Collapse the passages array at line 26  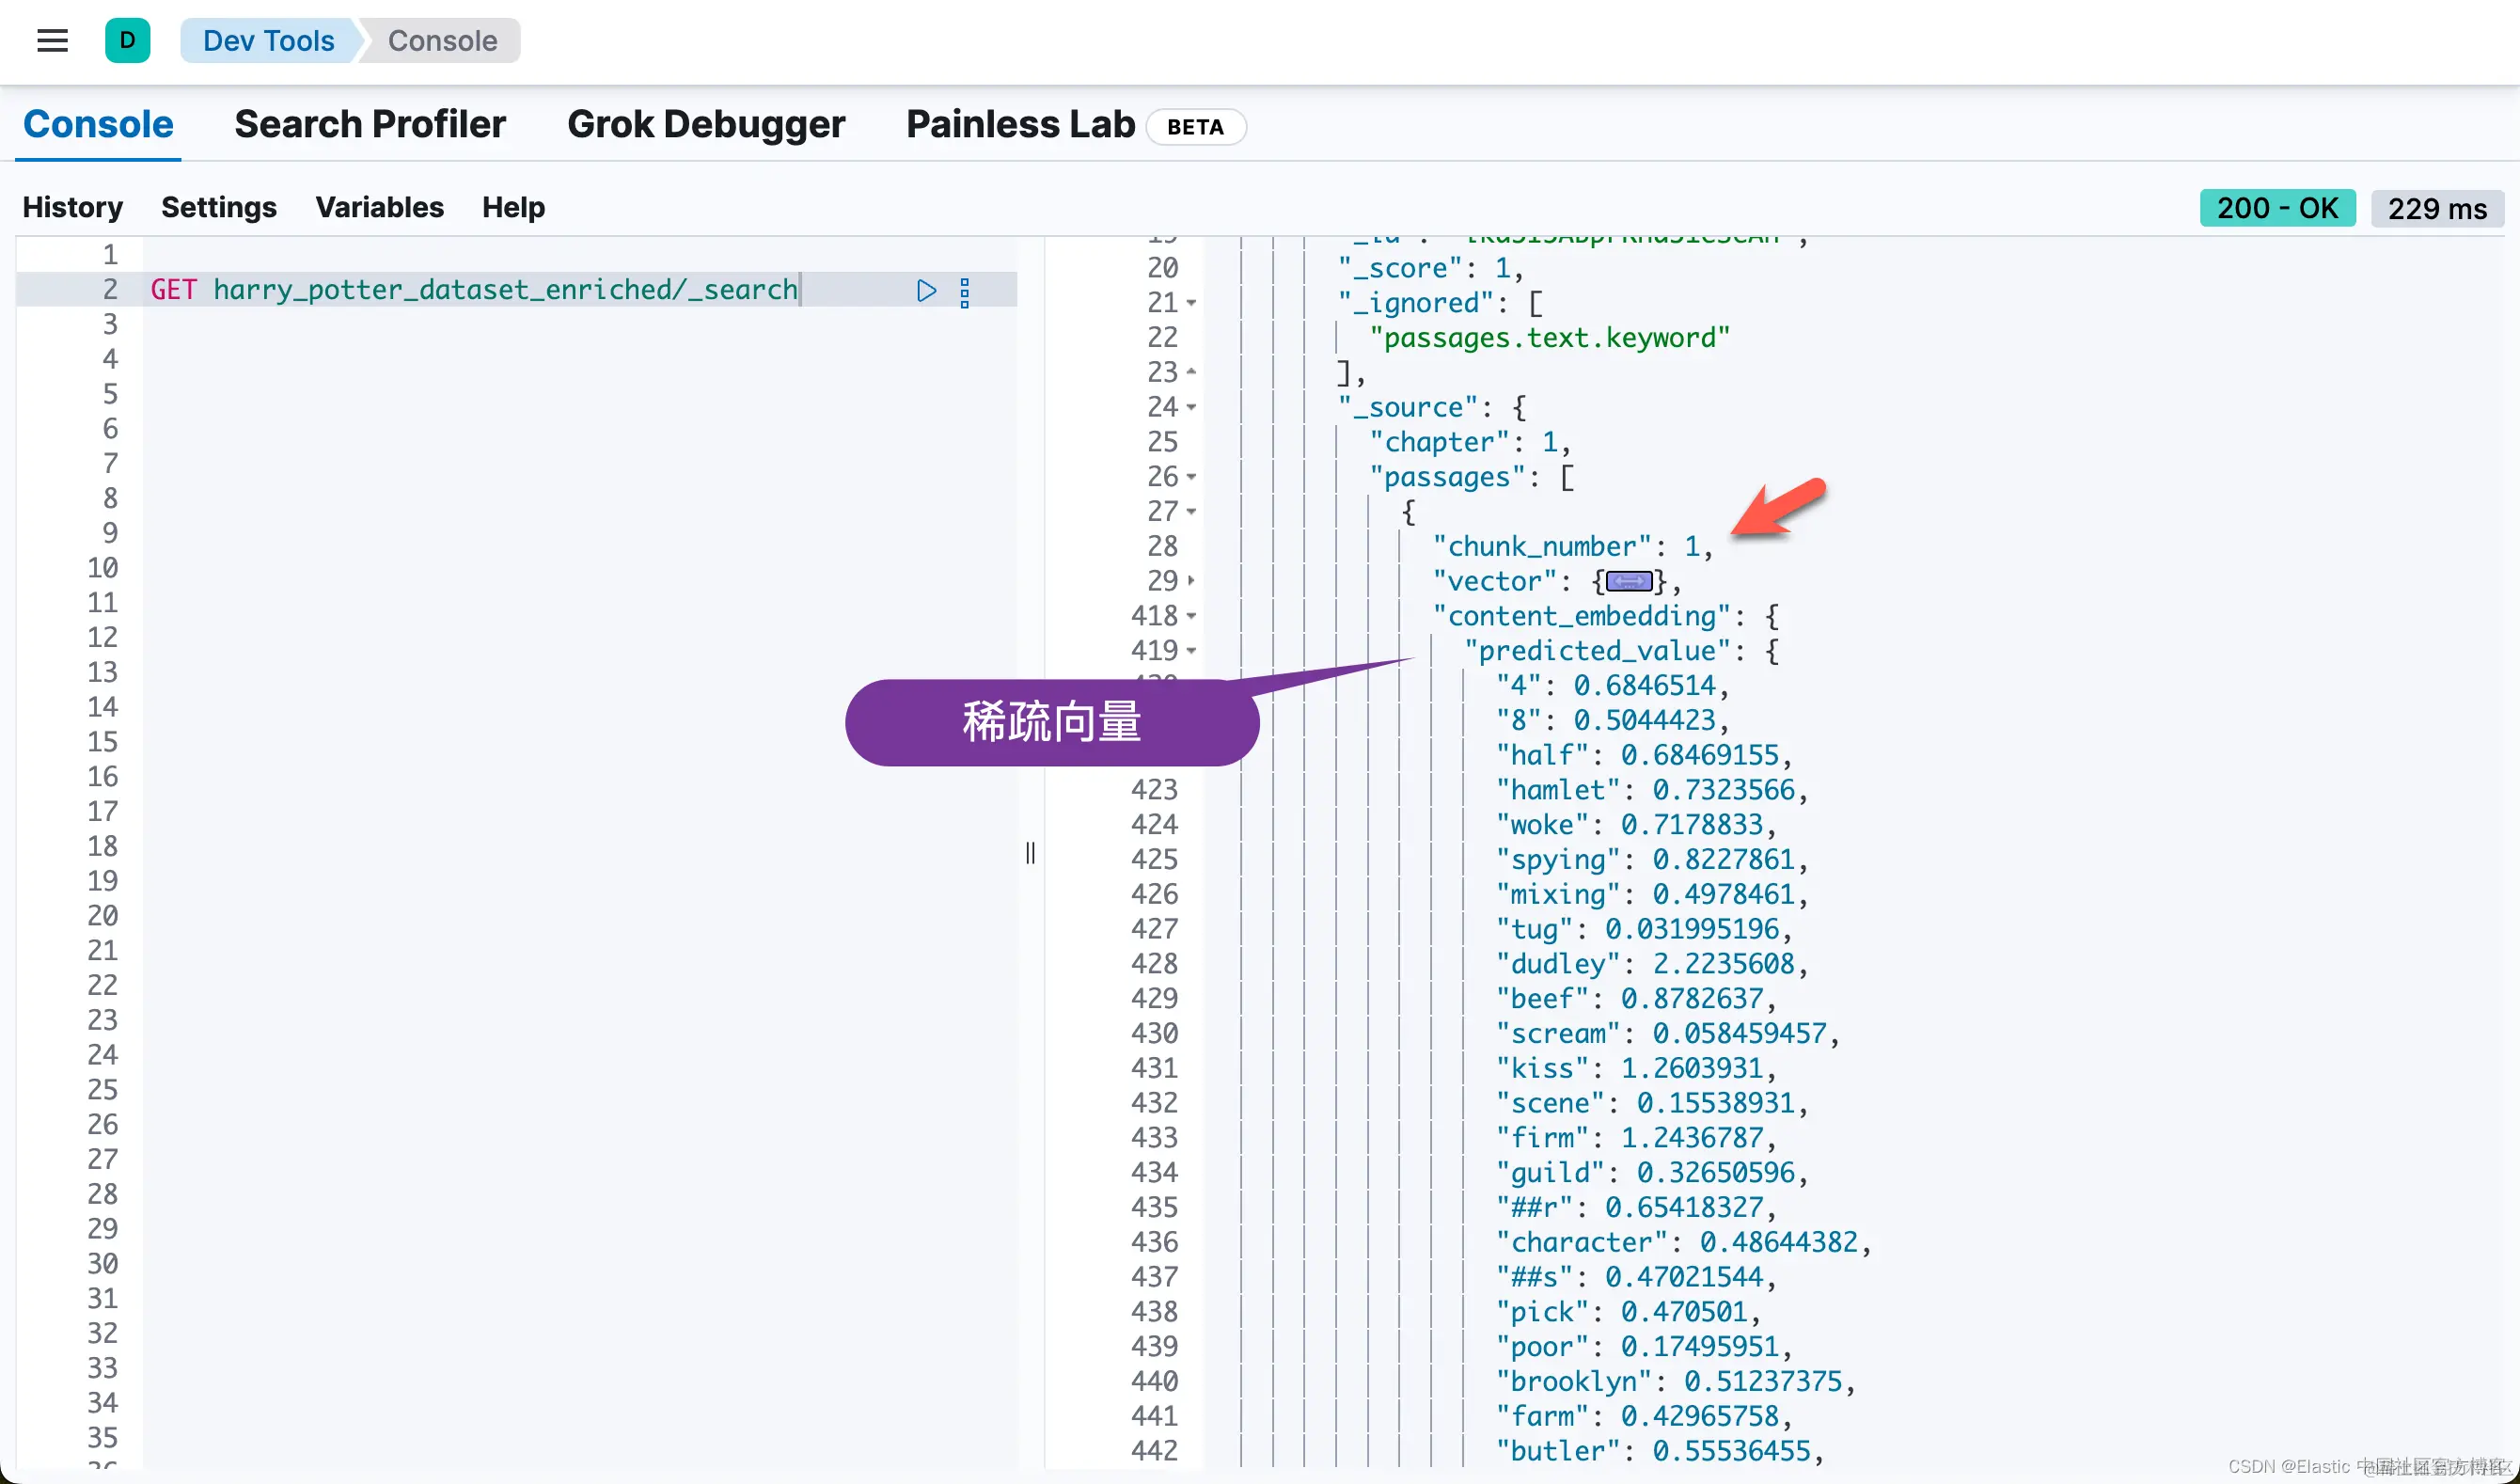pyautogui.click(x=1191, y=477)
